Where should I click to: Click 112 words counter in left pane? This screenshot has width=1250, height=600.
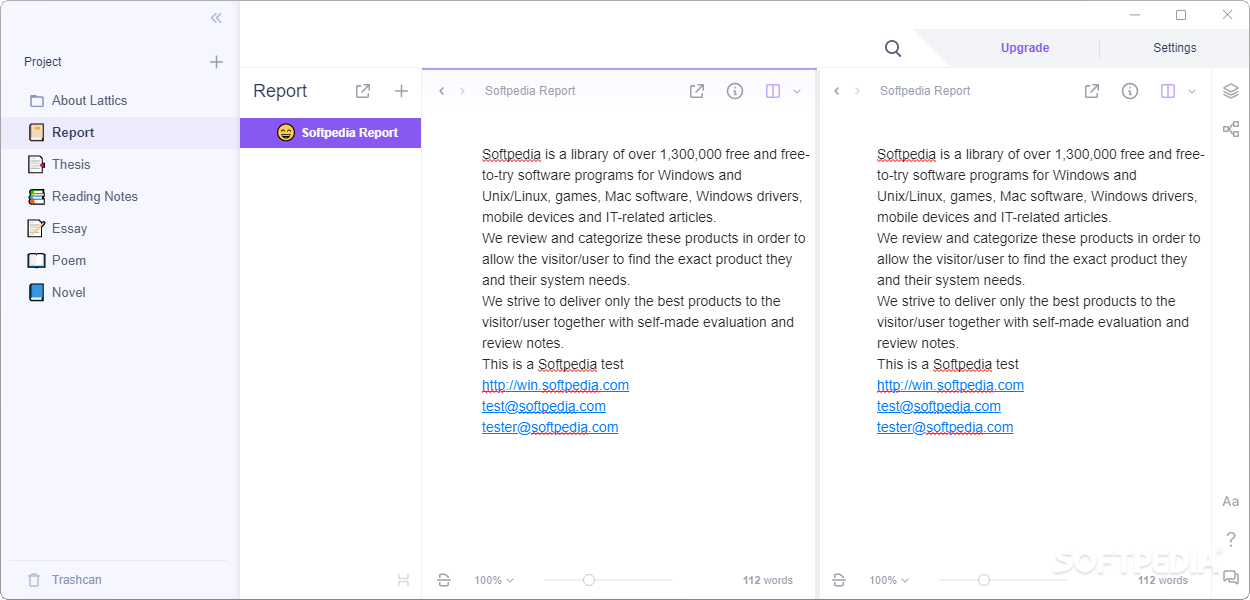coord(768,580)
